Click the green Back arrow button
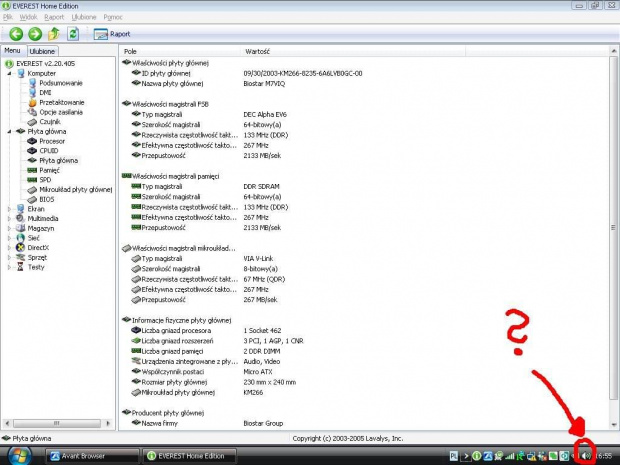Viewport: 620px width, 465px height. click(x=16, y=34)
